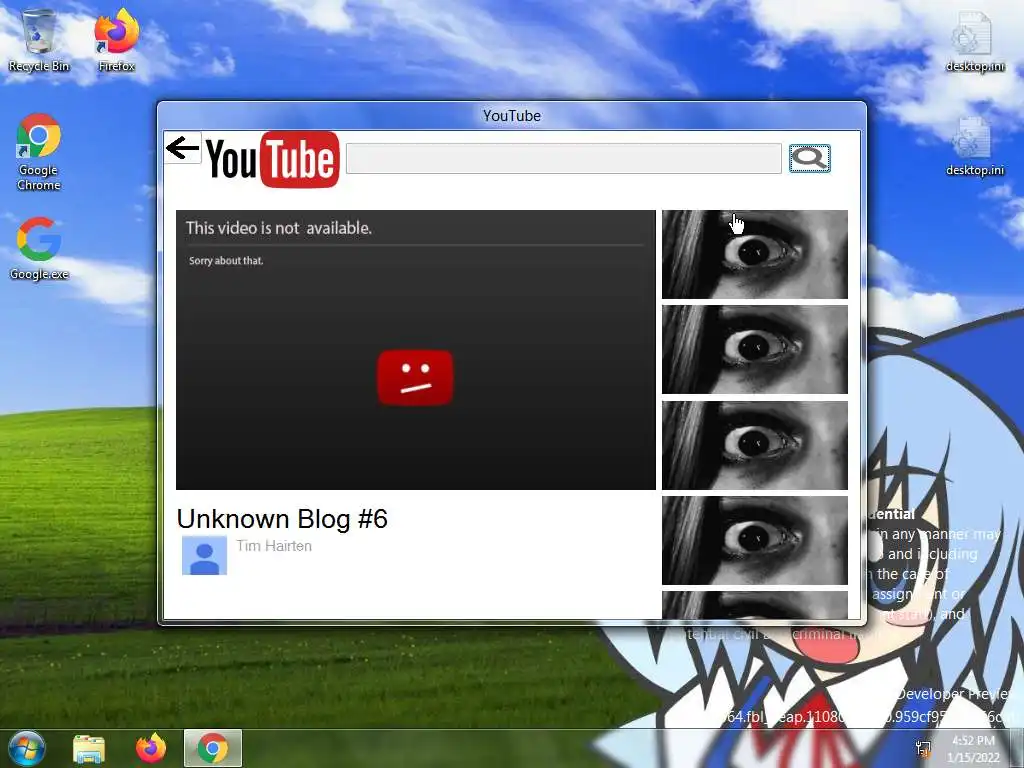Select the Firefox desktop shortcut

click(117, 41)
